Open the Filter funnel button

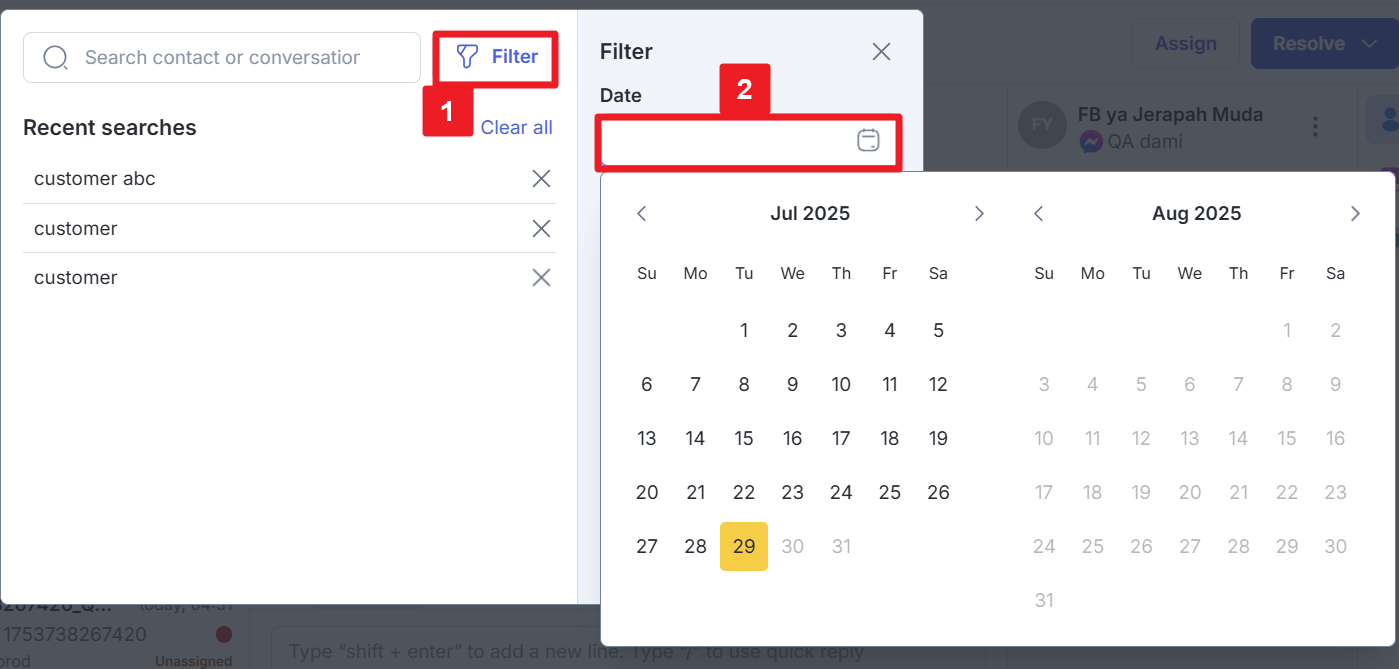[496, 57]
